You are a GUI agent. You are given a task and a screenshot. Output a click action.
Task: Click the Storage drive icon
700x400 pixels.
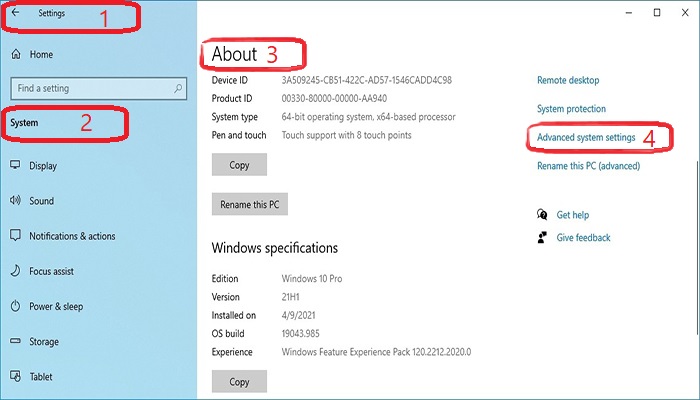pyautogui.click(x=15, y=341)
